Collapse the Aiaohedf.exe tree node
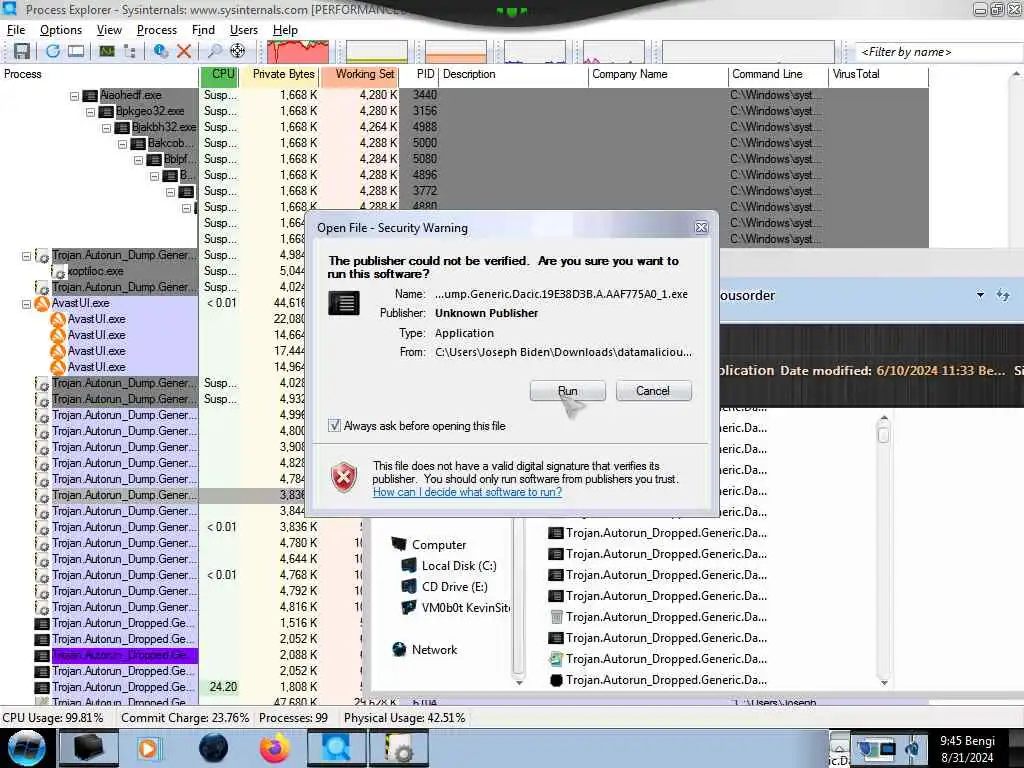This screenshot has height=768, width=1024. point(74,95)
